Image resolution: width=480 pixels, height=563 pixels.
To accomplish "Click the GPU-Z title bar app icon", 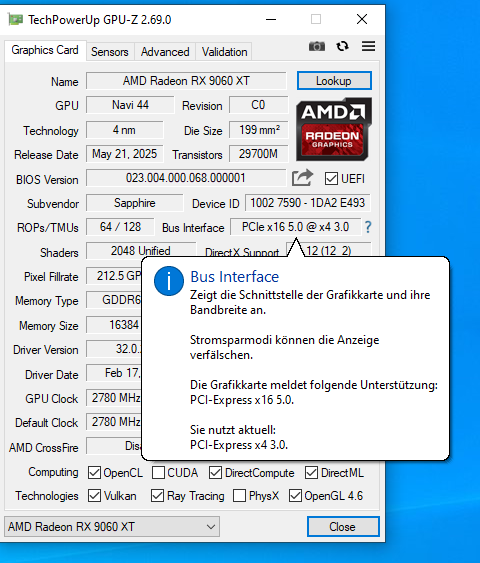I will click(x=15, y=19).
